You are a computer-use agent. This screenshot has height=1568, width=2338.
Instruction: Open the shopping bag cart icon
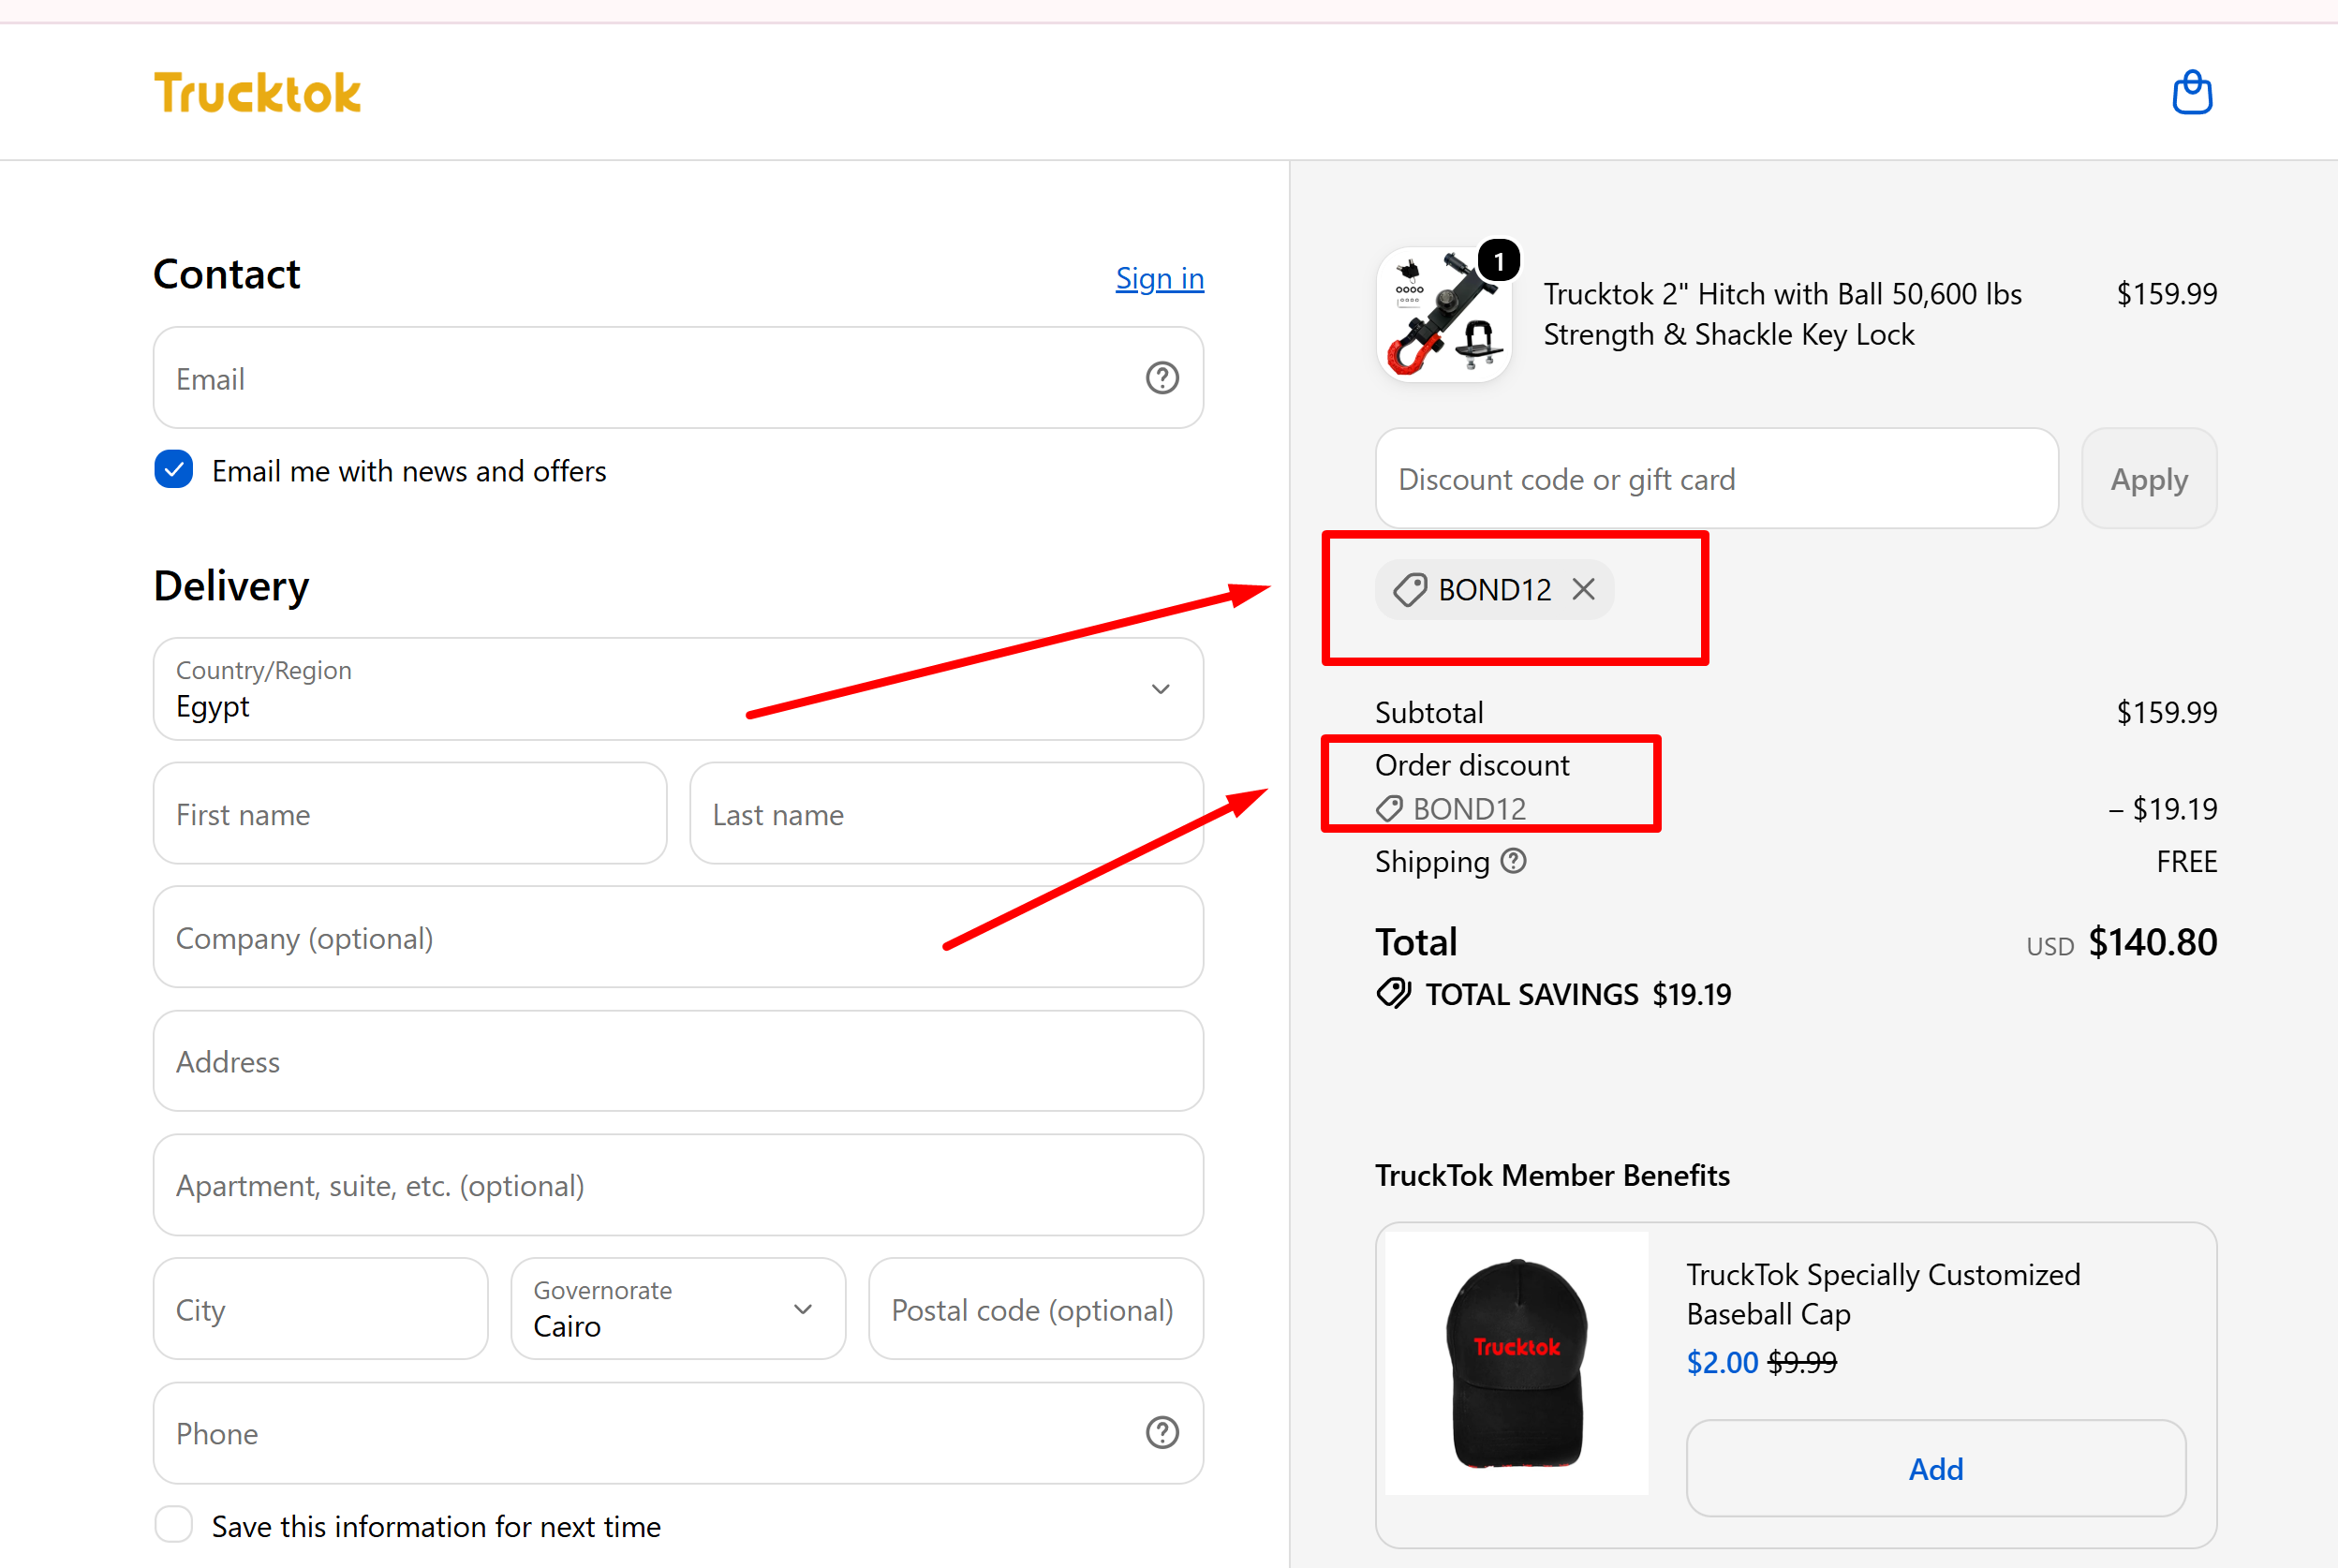coord(2192,92)
